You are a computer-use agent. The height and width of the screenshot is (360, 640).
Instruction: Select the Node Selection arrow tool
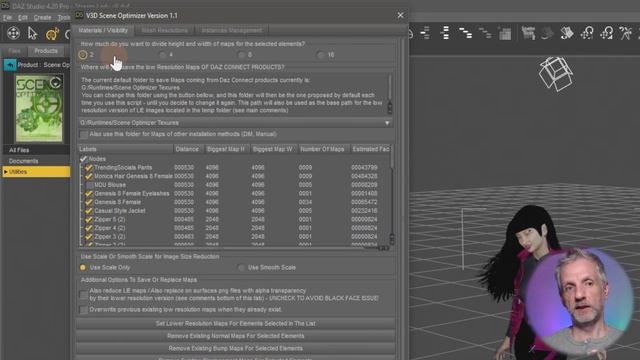point(32,33)
